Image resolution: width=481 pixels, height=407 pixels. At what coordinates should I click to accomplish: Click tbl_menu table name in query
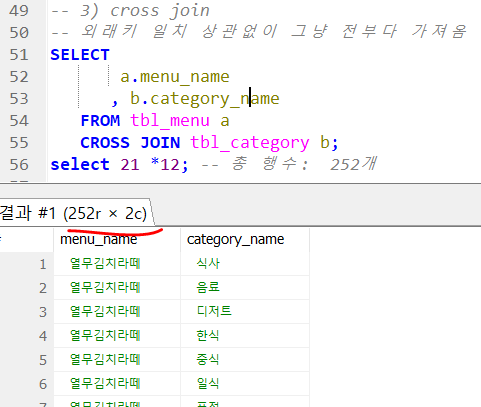(x=170, y=121)
